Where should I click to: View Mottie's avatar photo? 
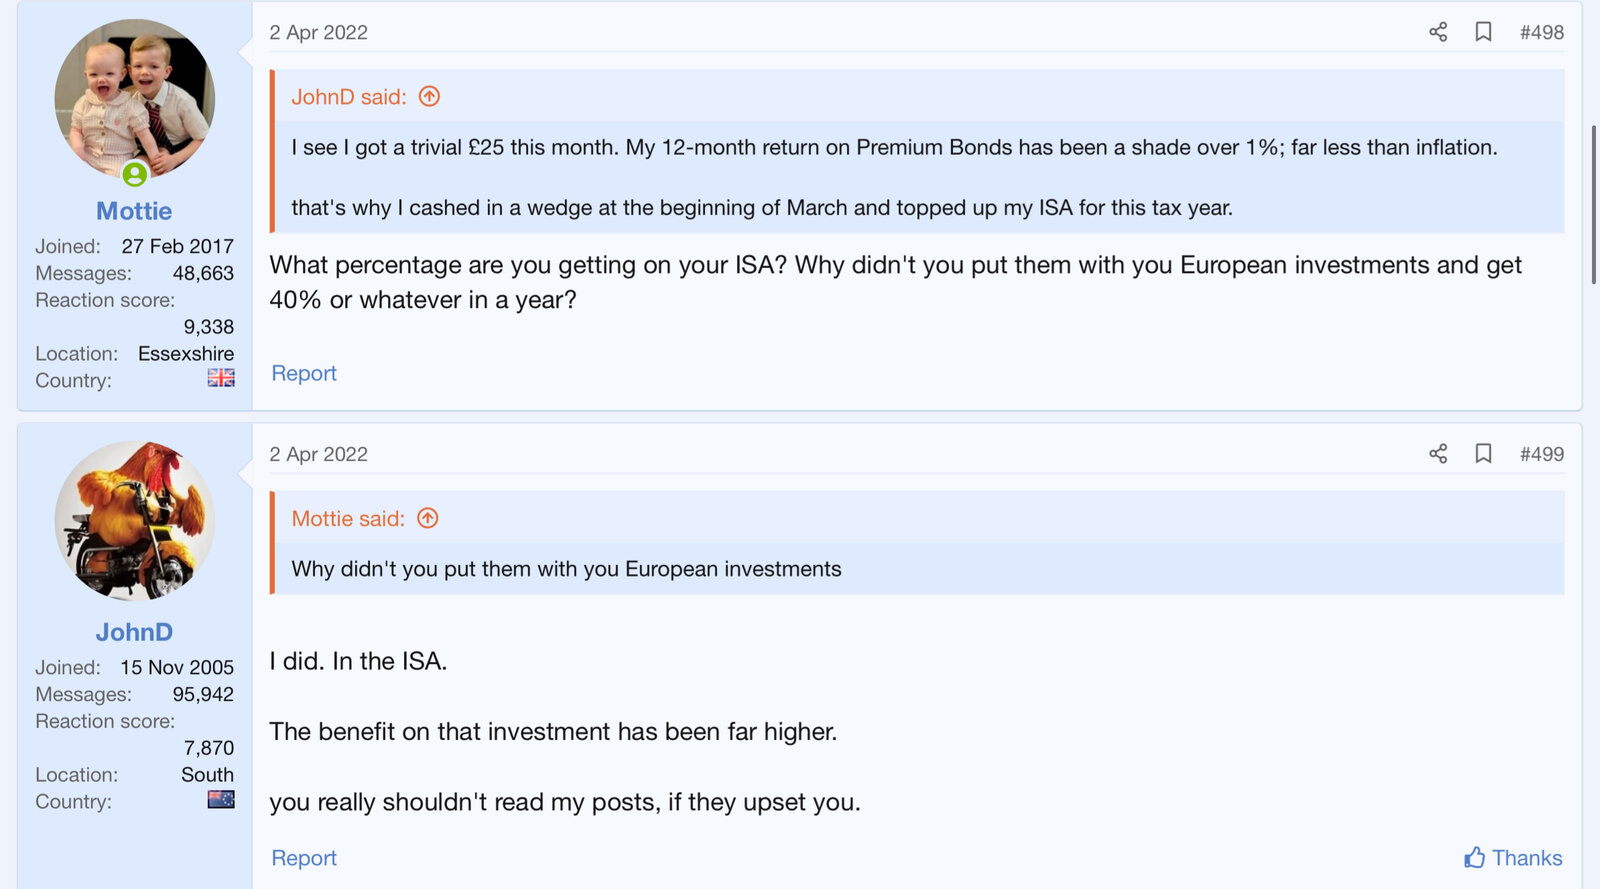[x=134, y=98]
